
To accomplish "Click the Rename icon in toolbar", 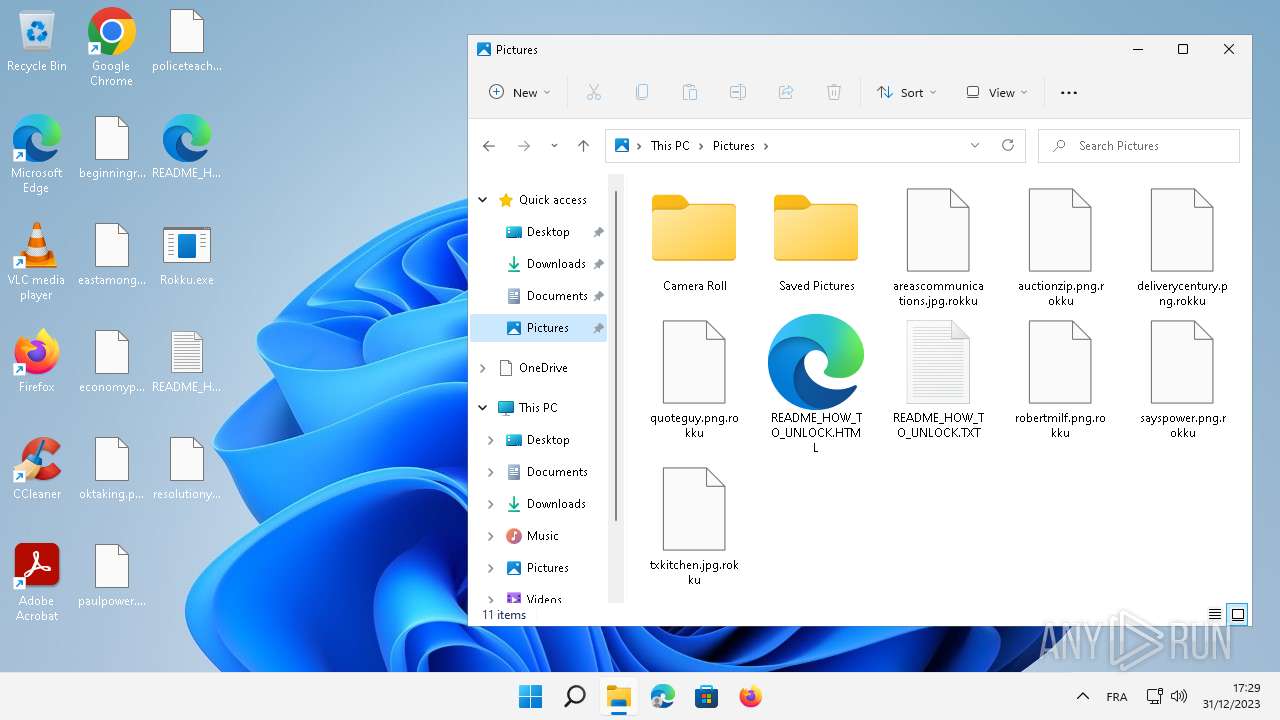I will (738, 92).
